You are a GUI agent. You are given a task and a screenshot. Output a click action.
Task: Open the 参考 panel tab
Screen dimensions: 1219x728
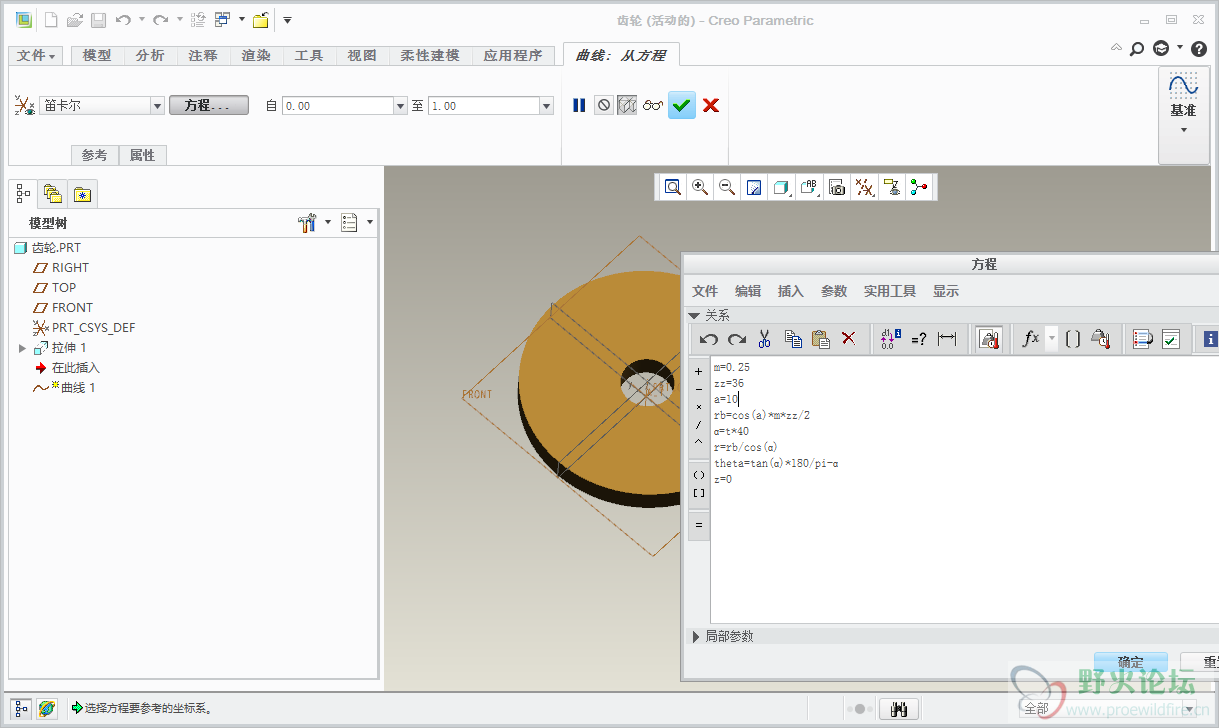pyautogui.click(x=94, y=155)
